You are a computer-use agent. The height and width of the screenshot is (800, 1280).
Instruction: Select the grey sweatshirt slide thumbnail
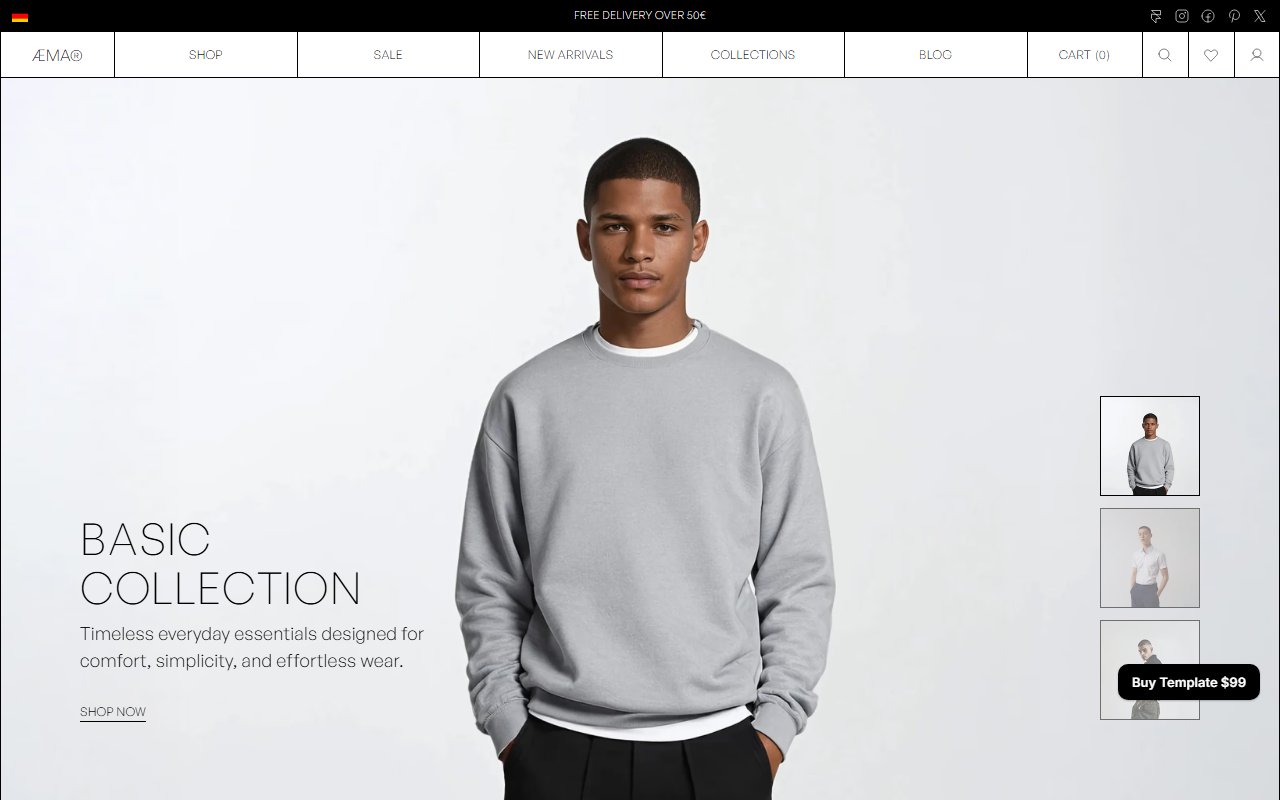tap(1150, 446)
